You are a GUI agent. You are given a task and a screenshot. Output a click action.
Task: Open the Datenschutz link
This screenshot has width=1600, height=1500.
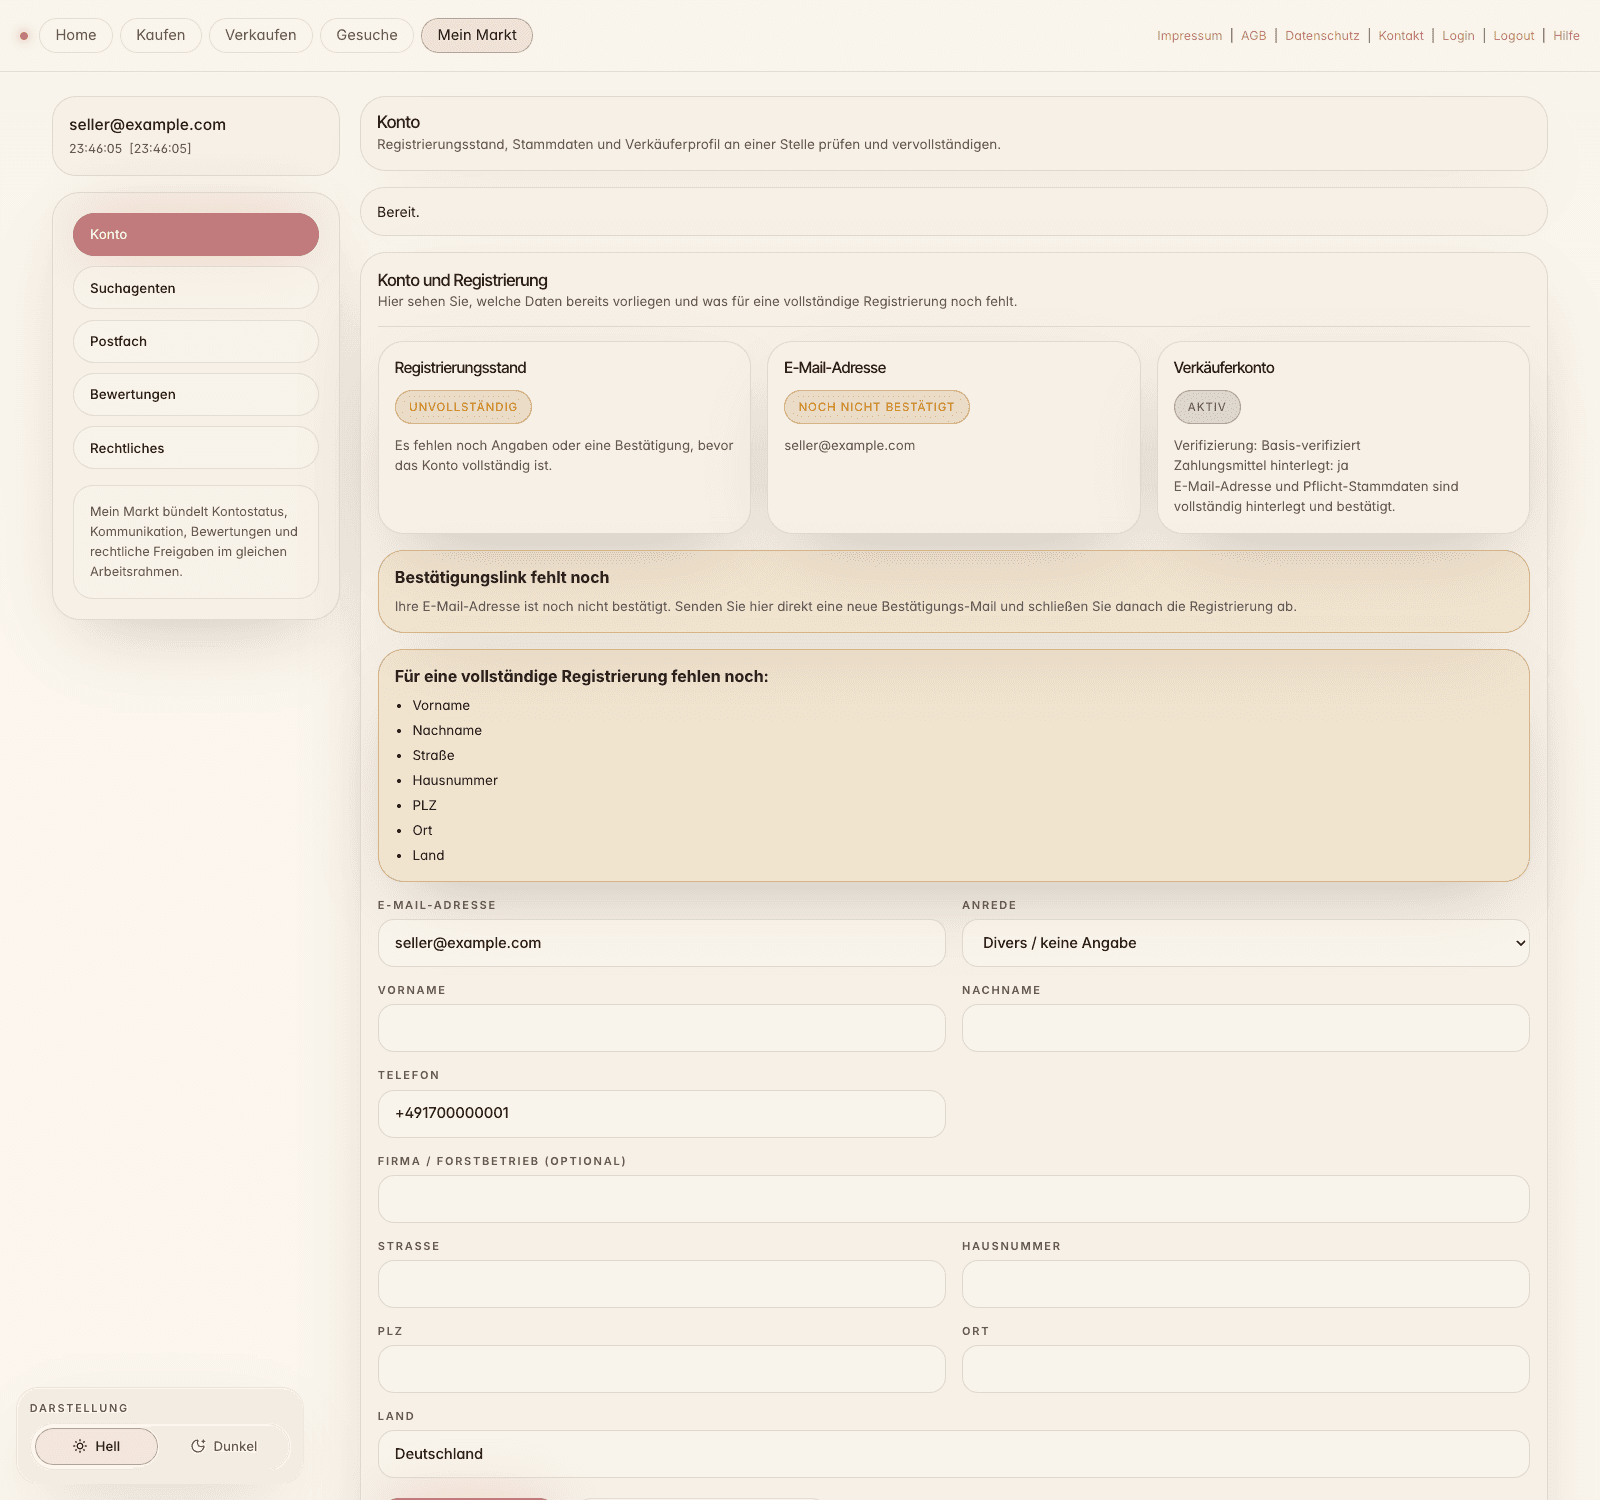[1322, 36]
